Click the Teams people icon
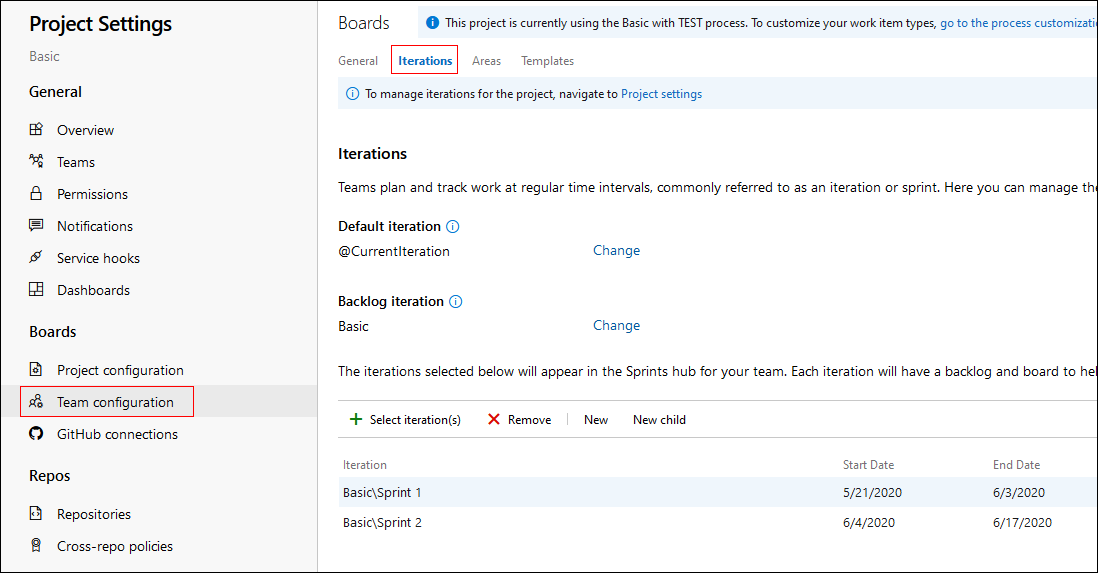 point(36,161)
